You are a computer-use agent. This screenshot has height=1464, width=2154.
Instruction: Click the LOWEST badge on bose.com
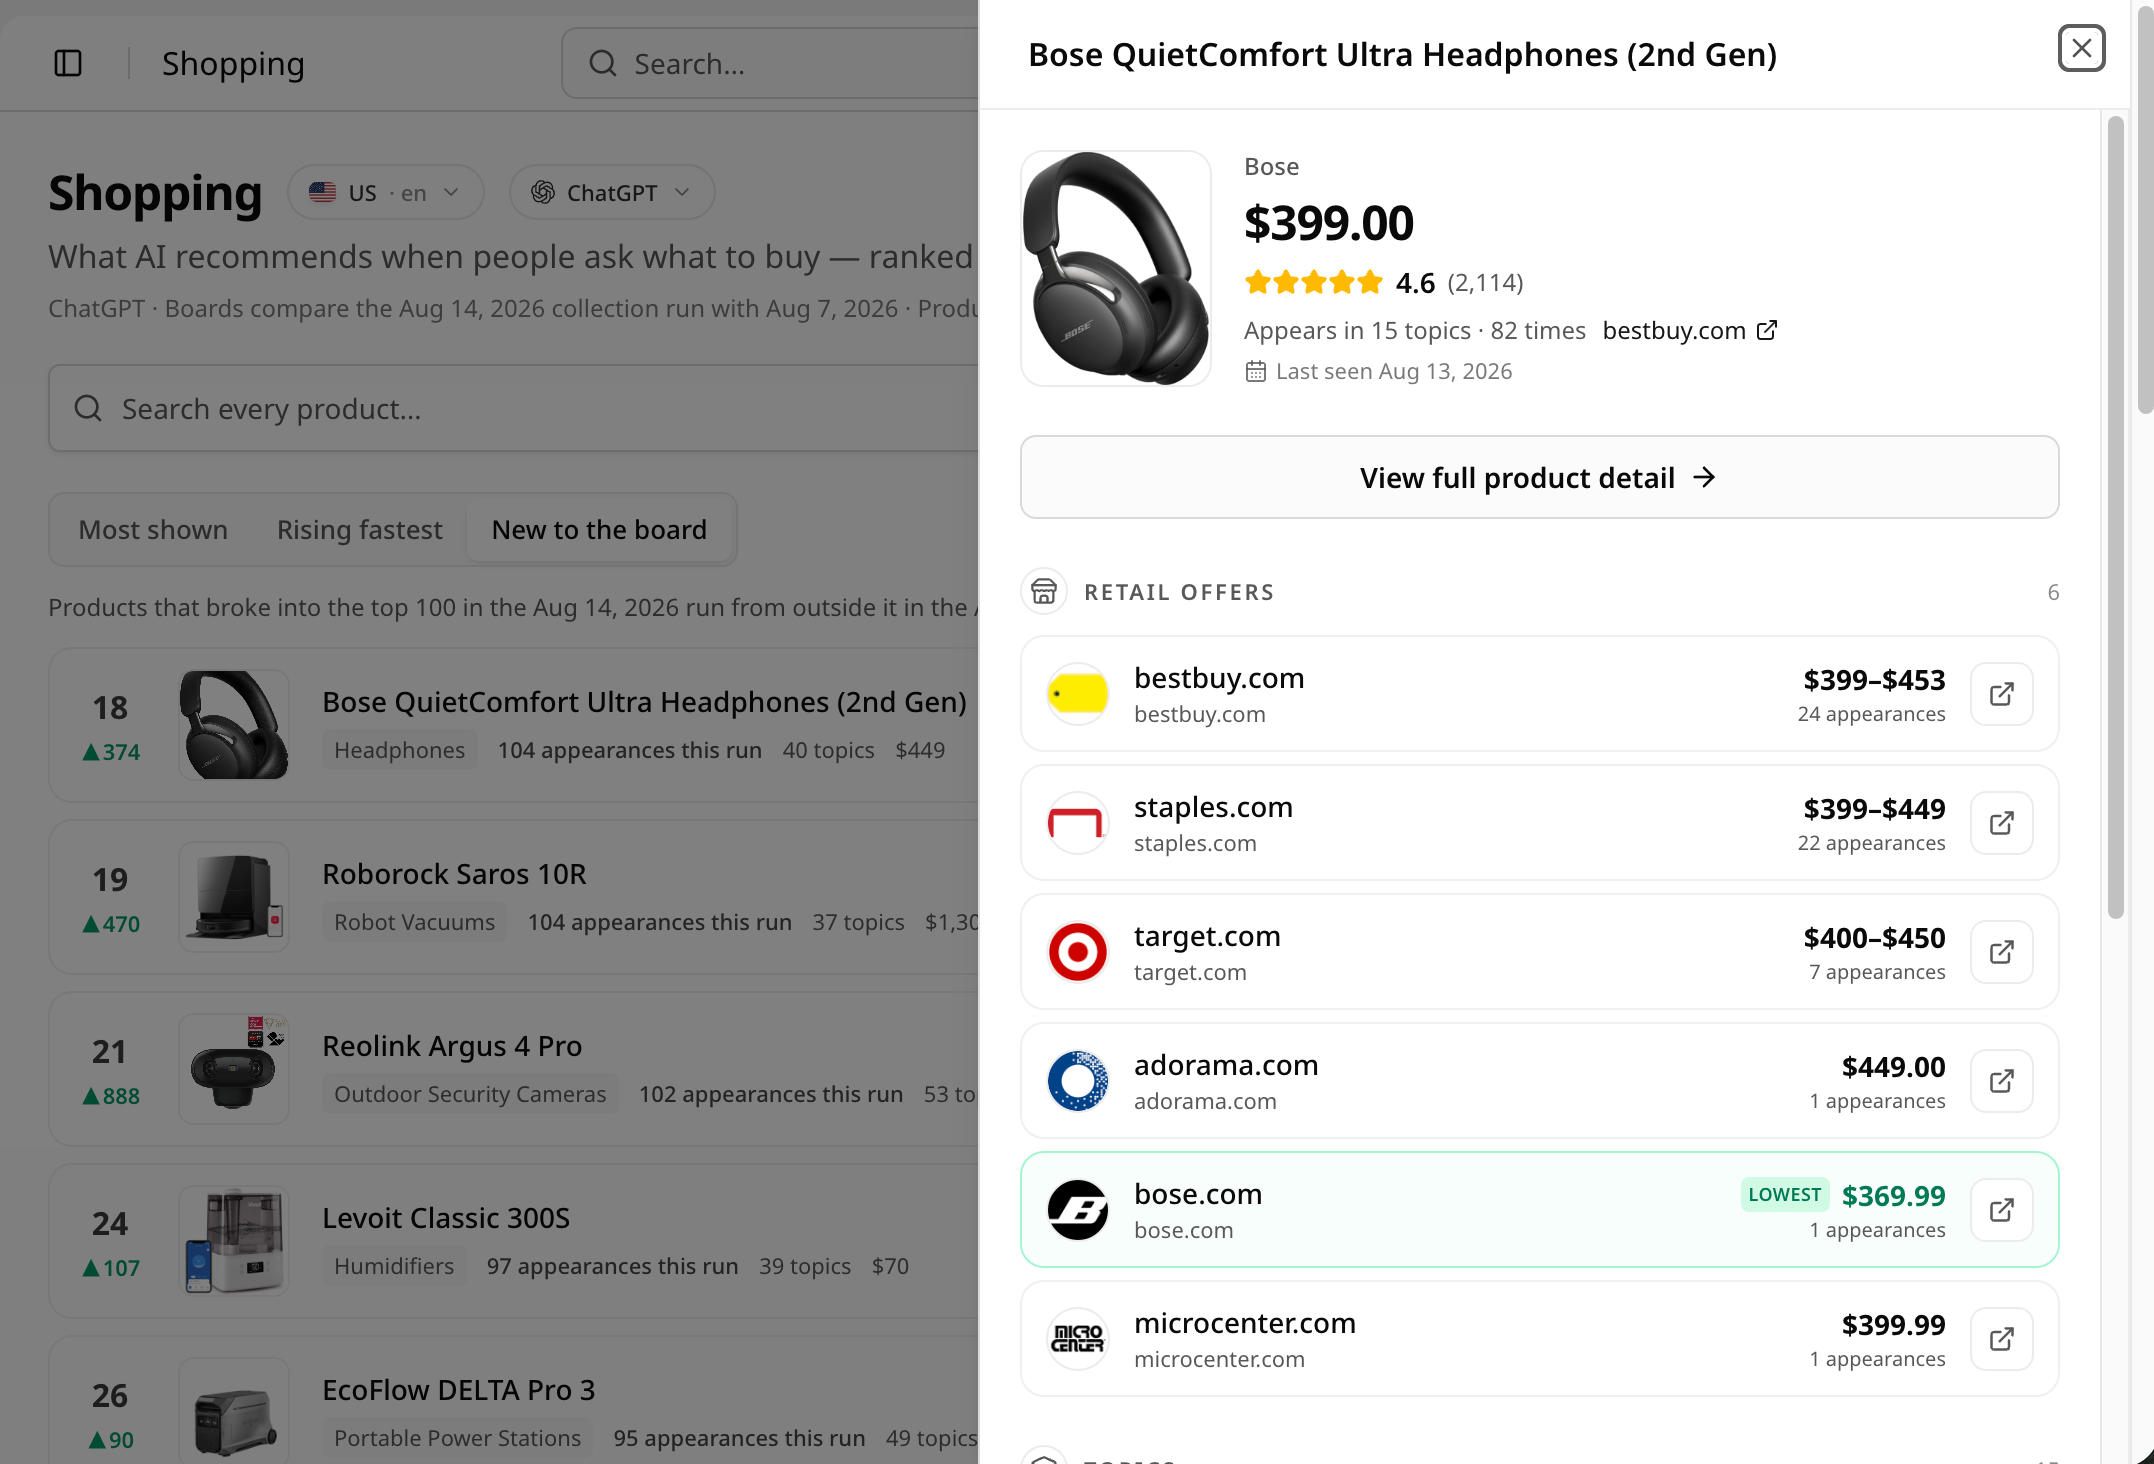tap(1784, 1194)
